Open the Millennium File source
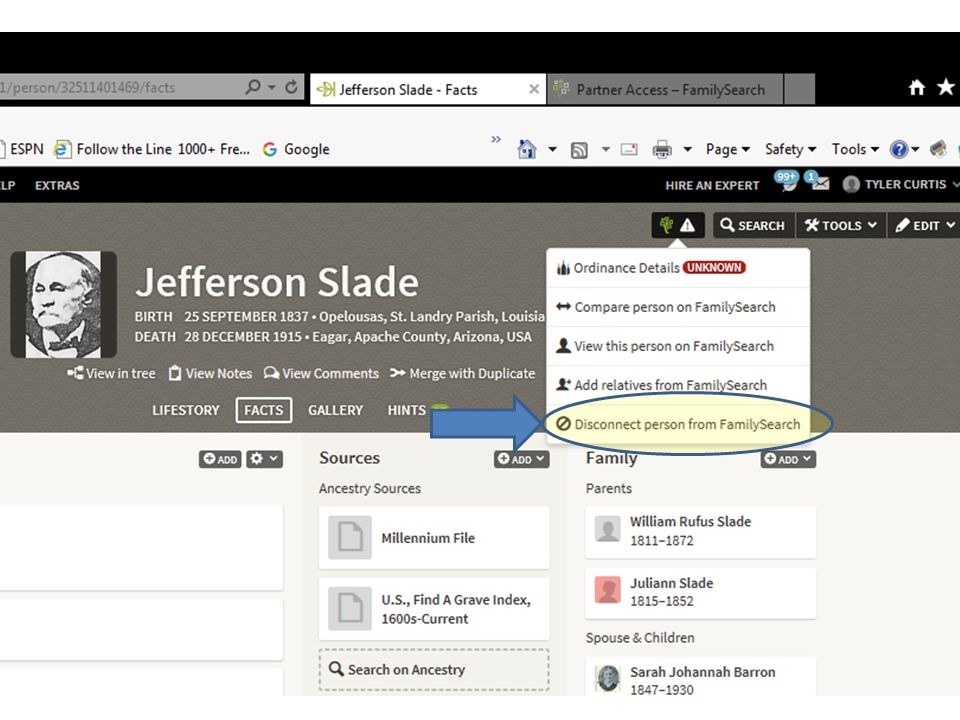Image resolution: width=960 pixels, height=720 pixels. (434, 538)
